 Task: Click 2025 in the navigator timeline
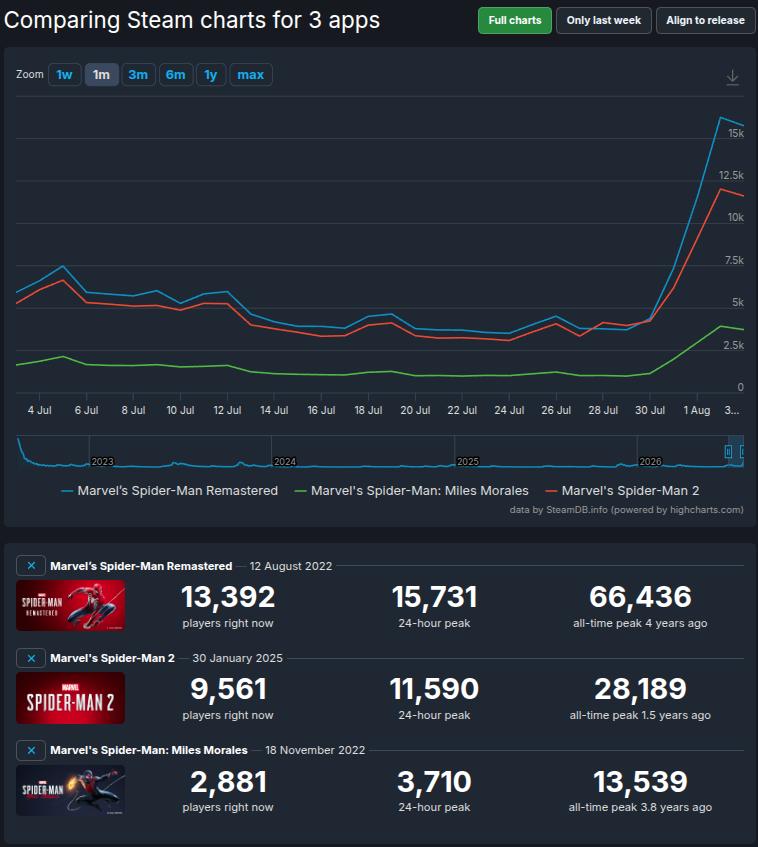pyautogui.click(x=467, y=461)
